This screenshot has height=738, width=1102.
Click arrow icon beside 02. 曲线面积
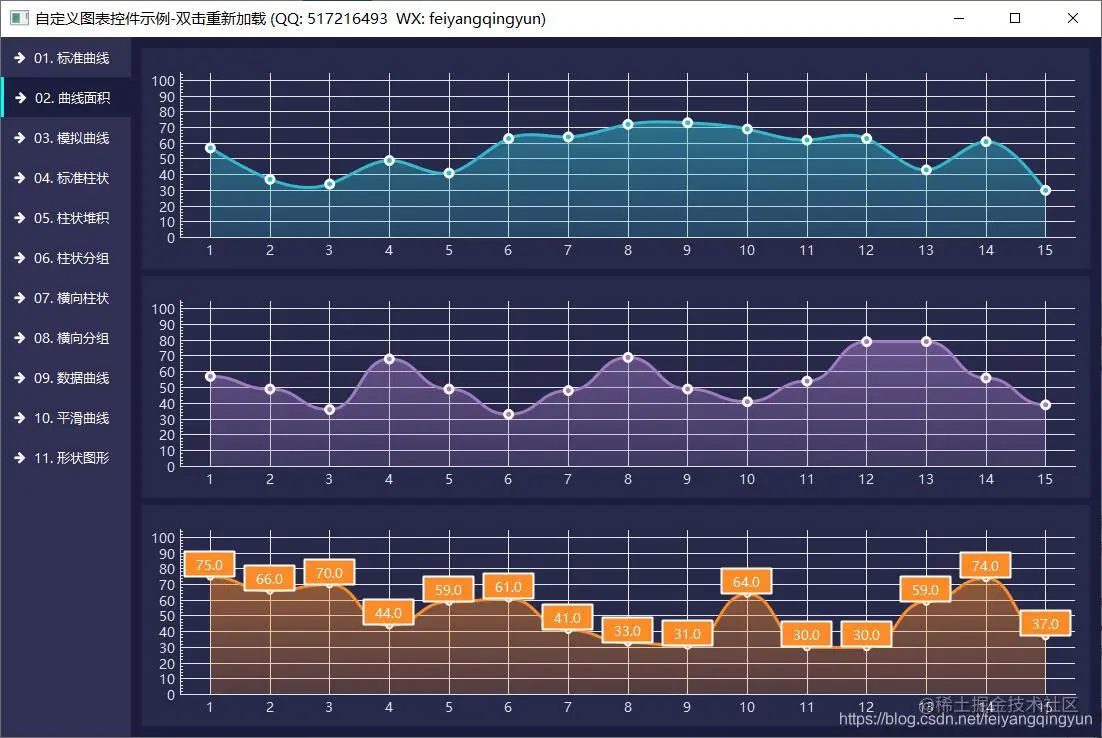tap(20, 98)
